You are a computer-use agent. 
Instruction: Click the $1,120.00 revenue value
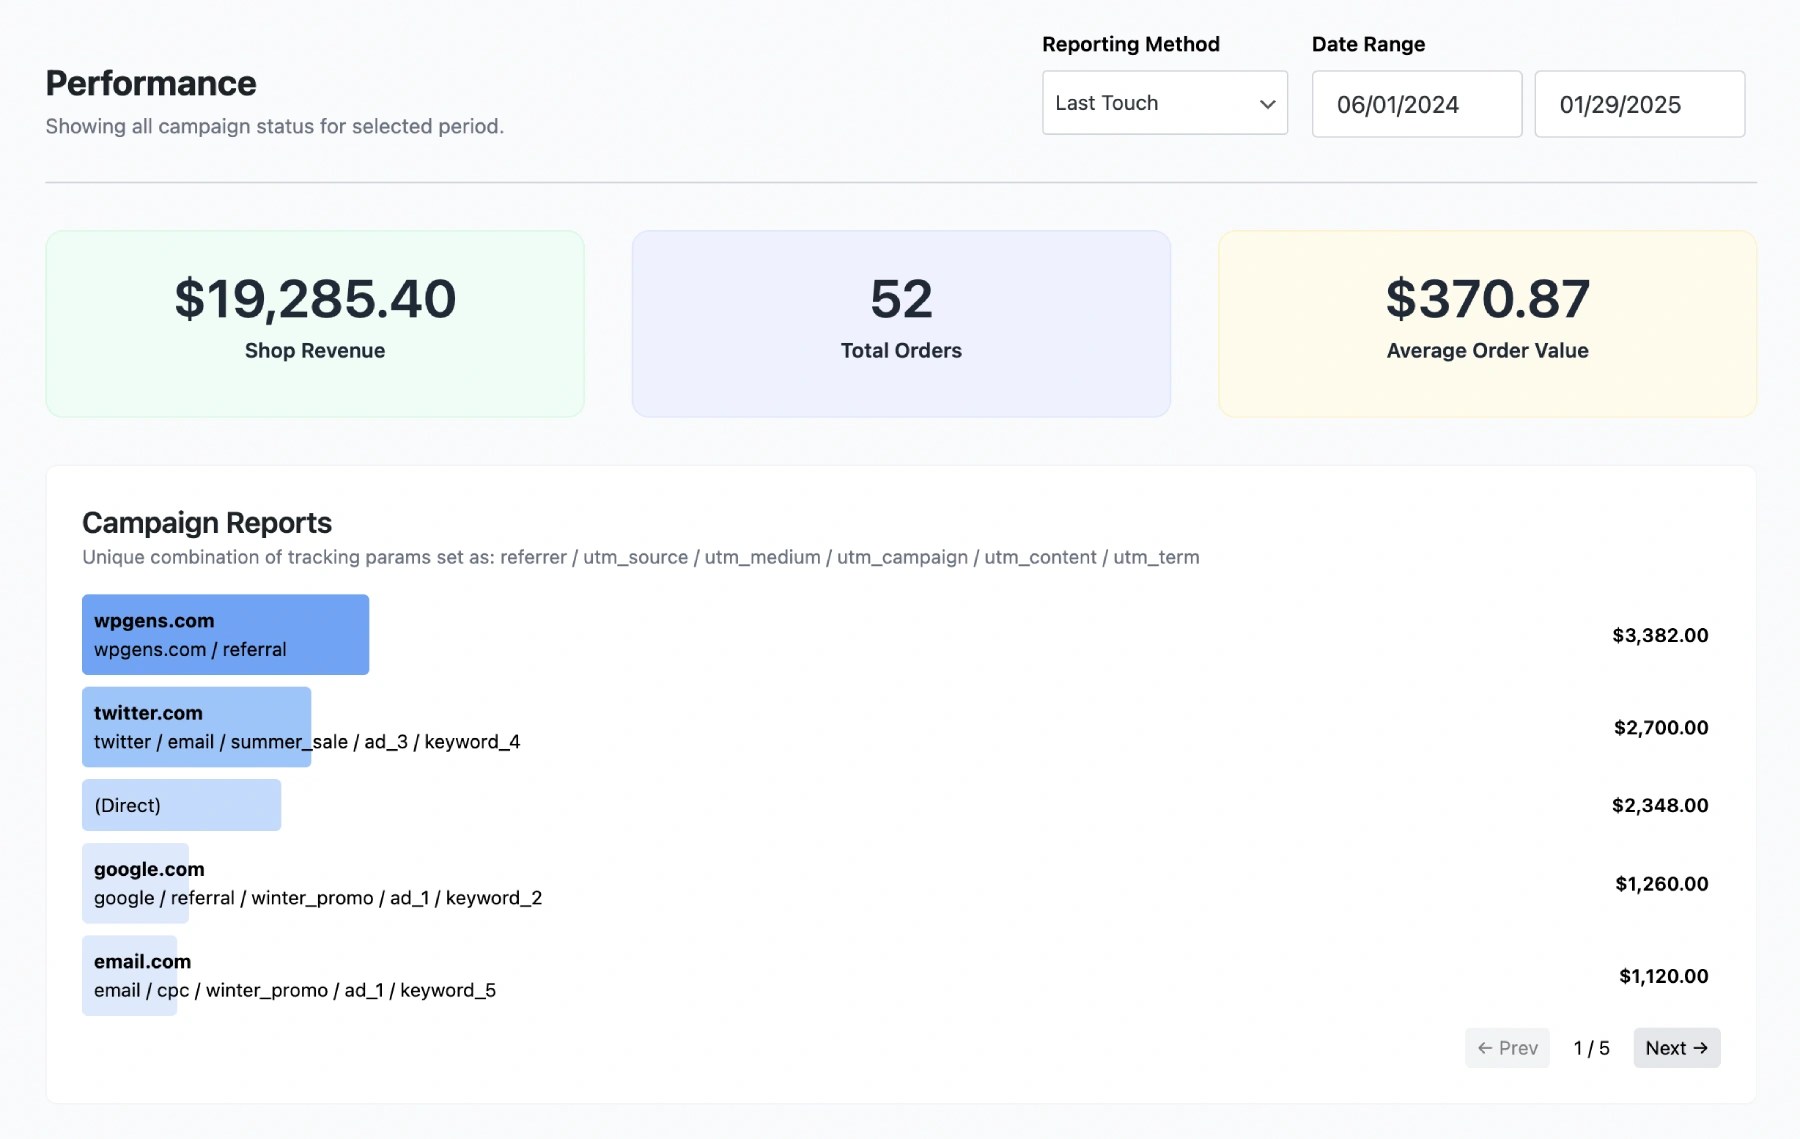pyautogui.click(x=1663, y=975)
